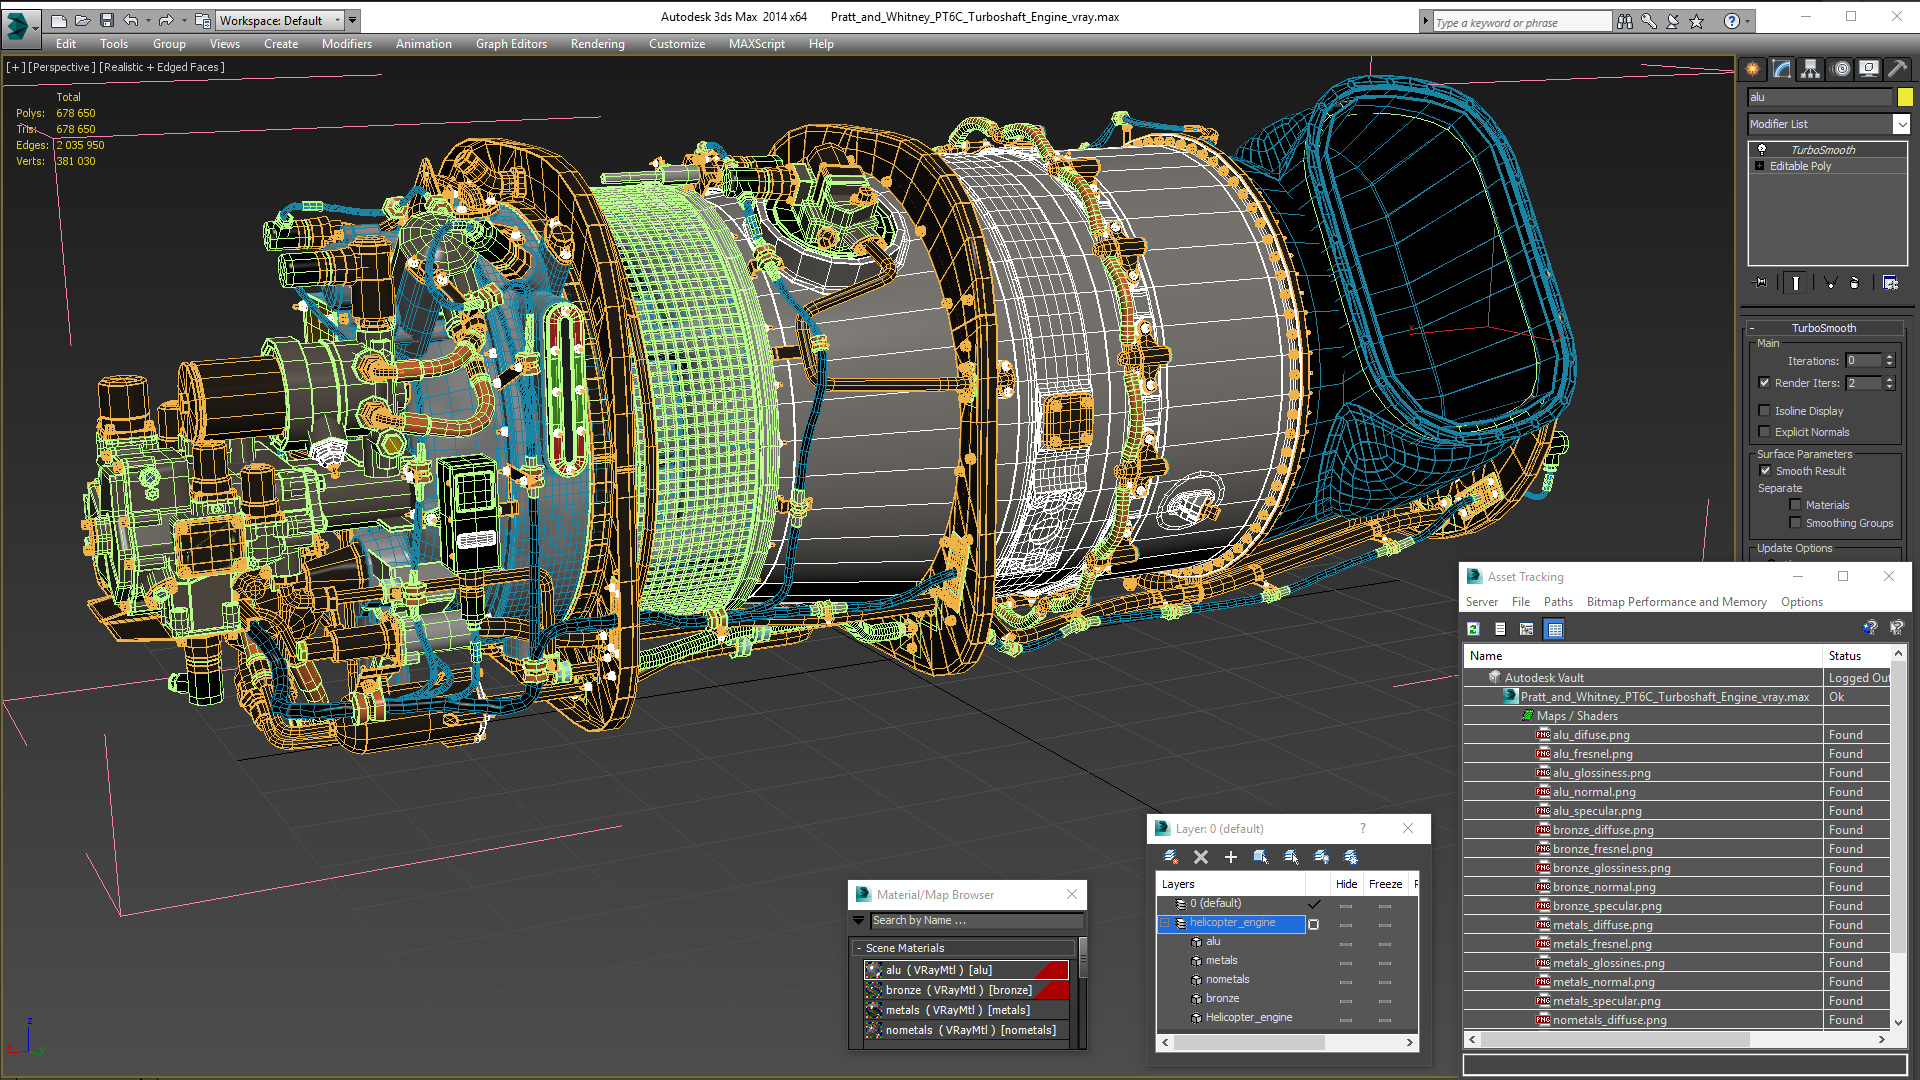Collapse the helicopter_engine layer
Viewport: 1920px width, 1080px height.
click(x=1165, y=923)
